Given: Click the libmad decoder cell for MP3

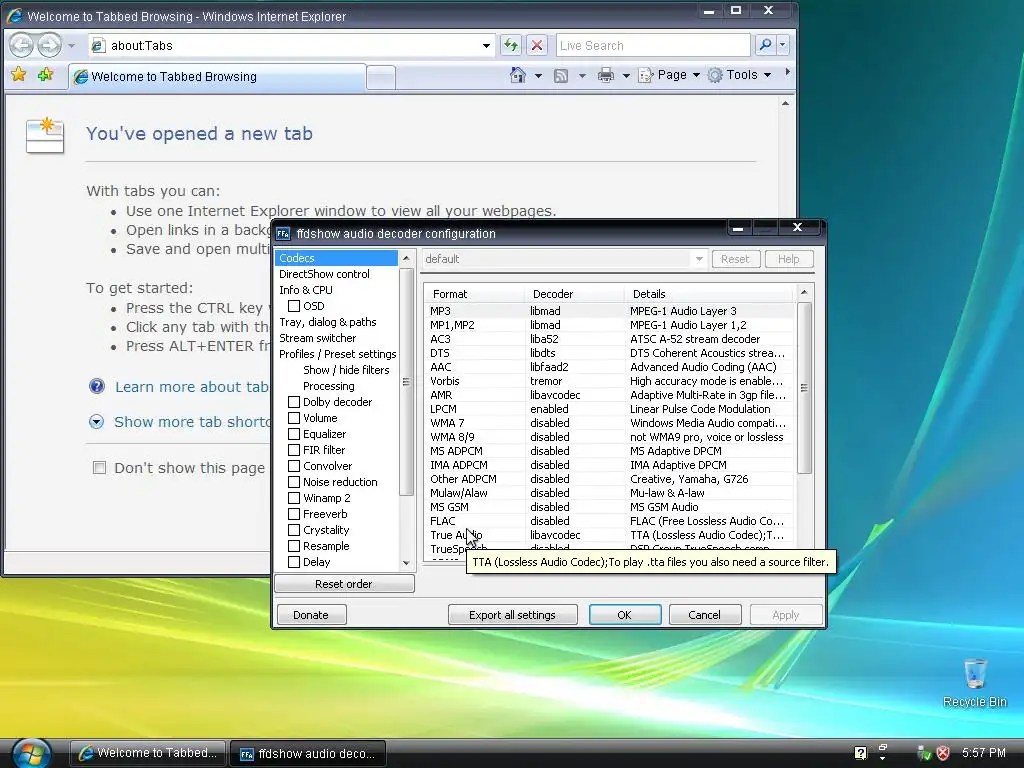Looking at the screenshot, I should pyautogui.click(x=545, y=311).
